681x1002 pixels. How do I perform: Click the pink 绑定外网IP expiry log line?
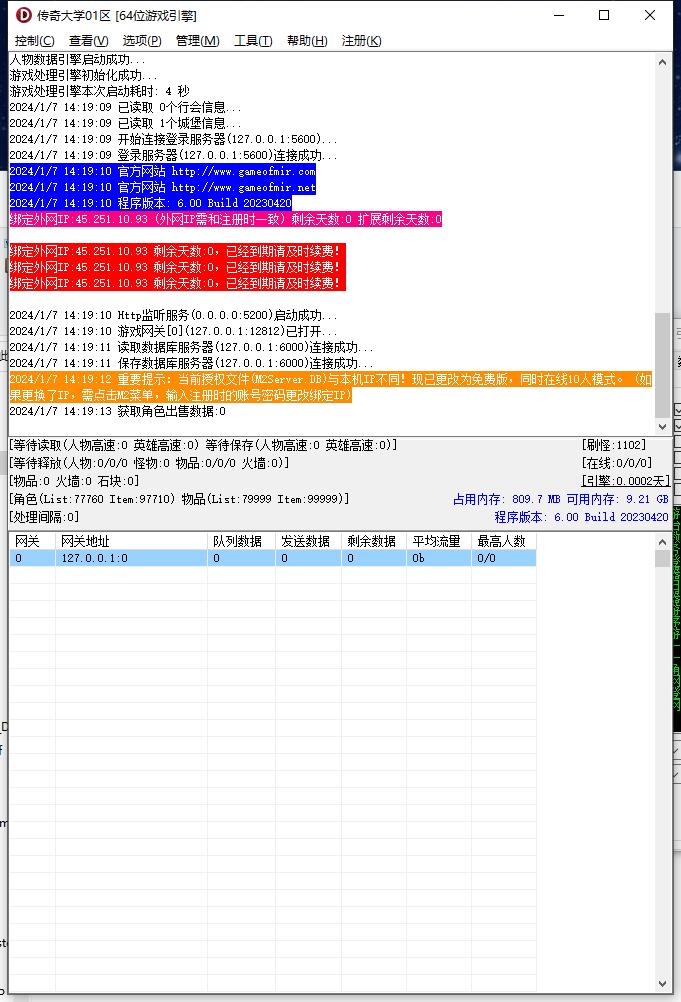click(226, 219)
